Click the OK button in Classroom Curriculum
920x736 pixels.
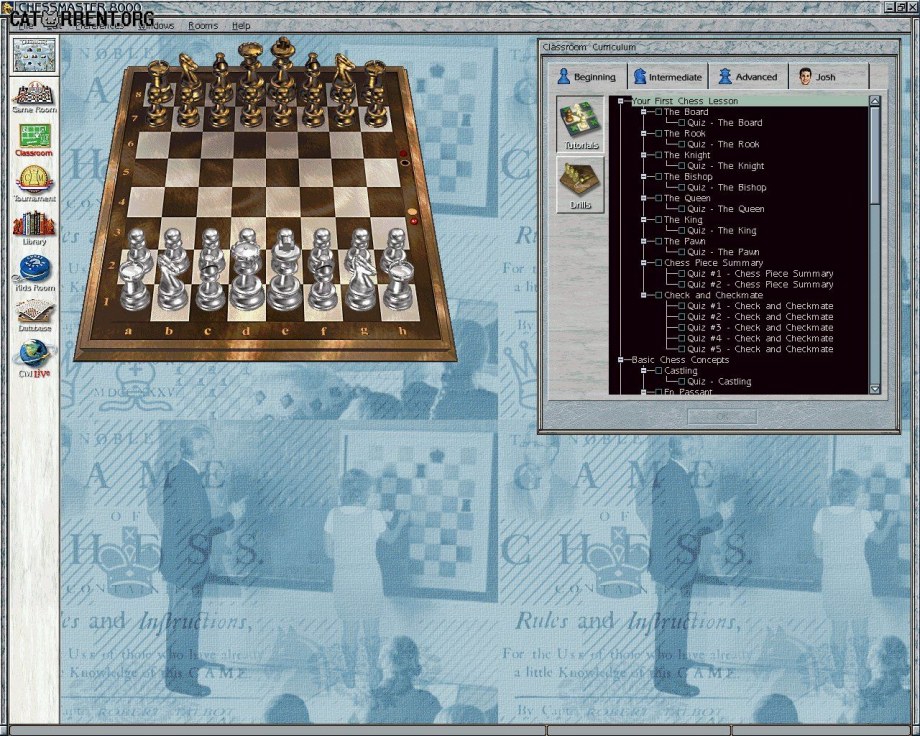pos(722,416)
